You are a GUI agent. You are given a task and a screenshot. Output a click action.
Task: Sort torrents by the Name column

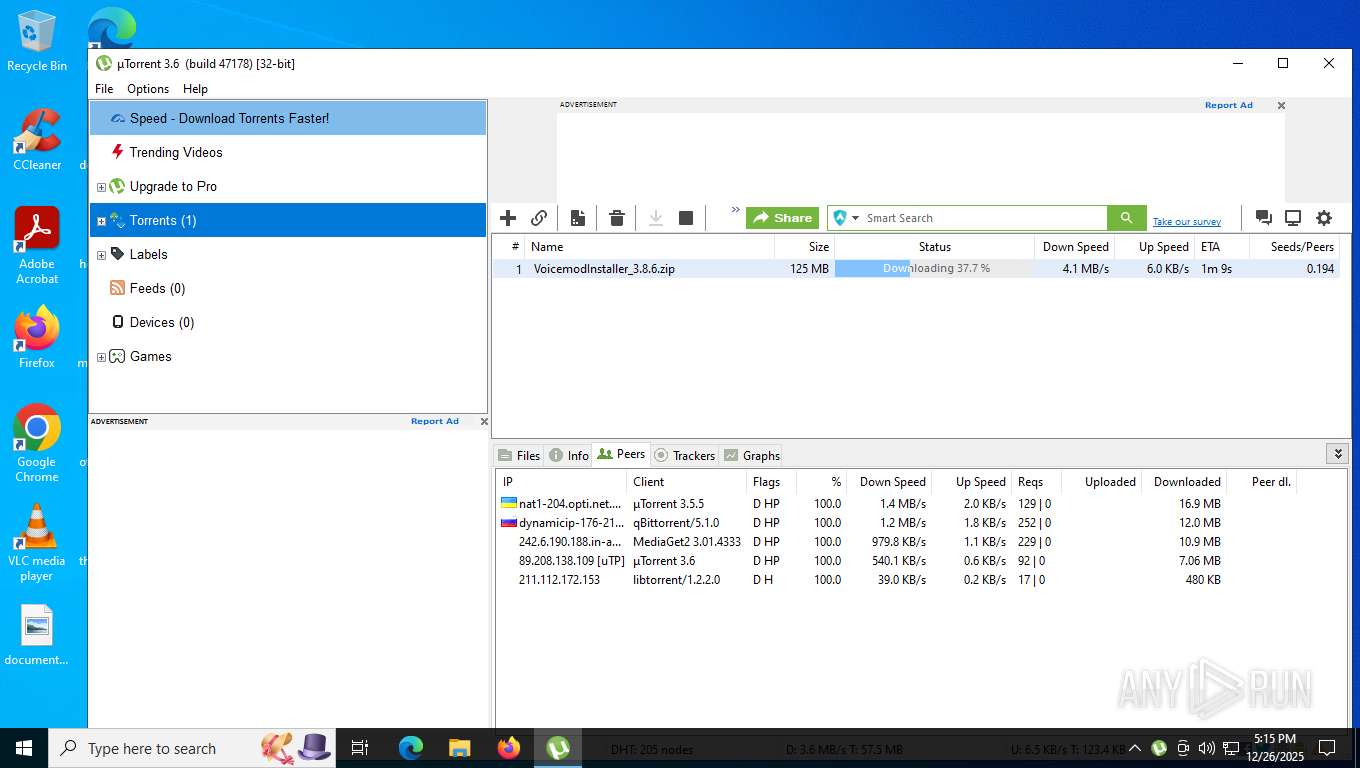tap(649, 247)
